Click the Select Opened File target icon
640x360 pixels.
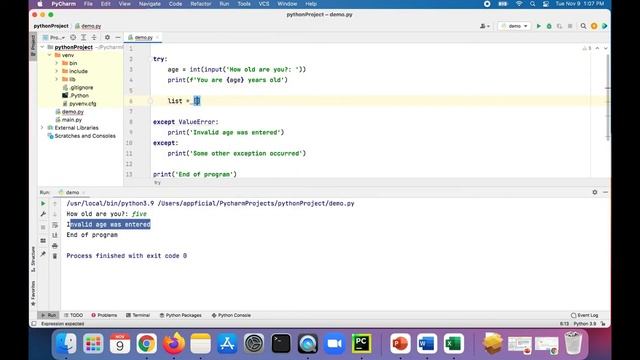[x=73, y=37]
